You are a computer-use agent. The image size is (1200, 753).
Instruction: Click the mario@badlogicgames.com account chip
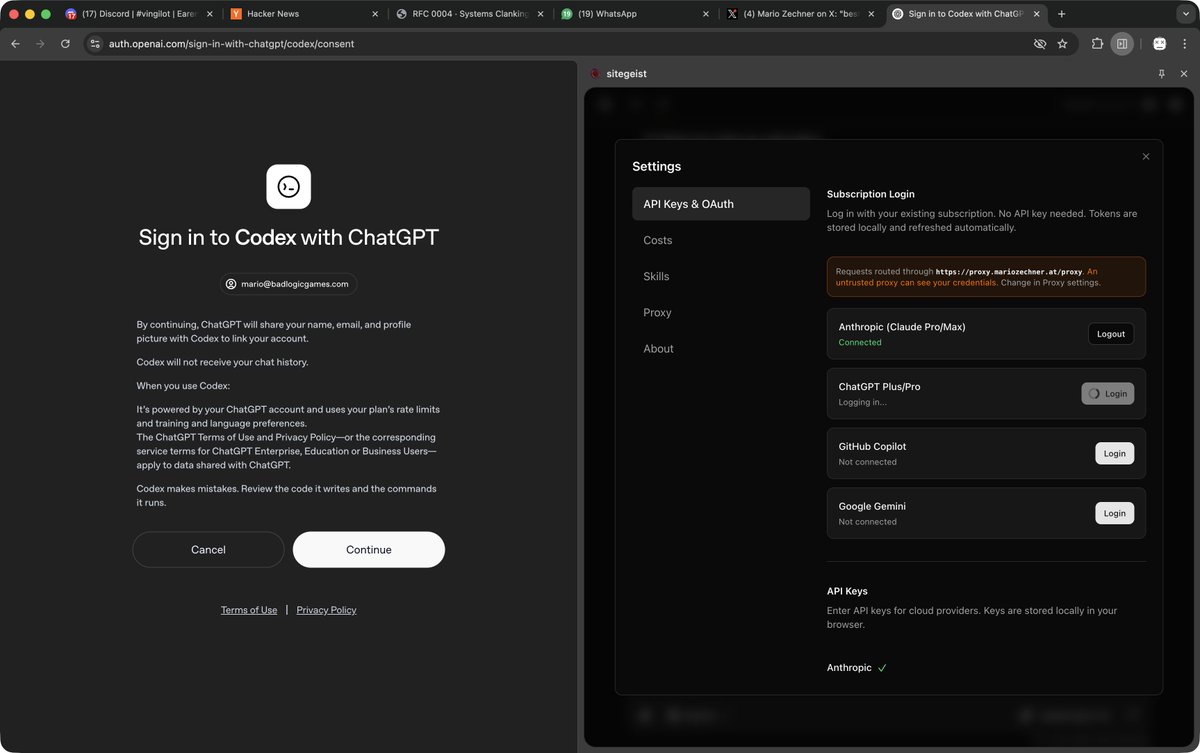[288, 284]
